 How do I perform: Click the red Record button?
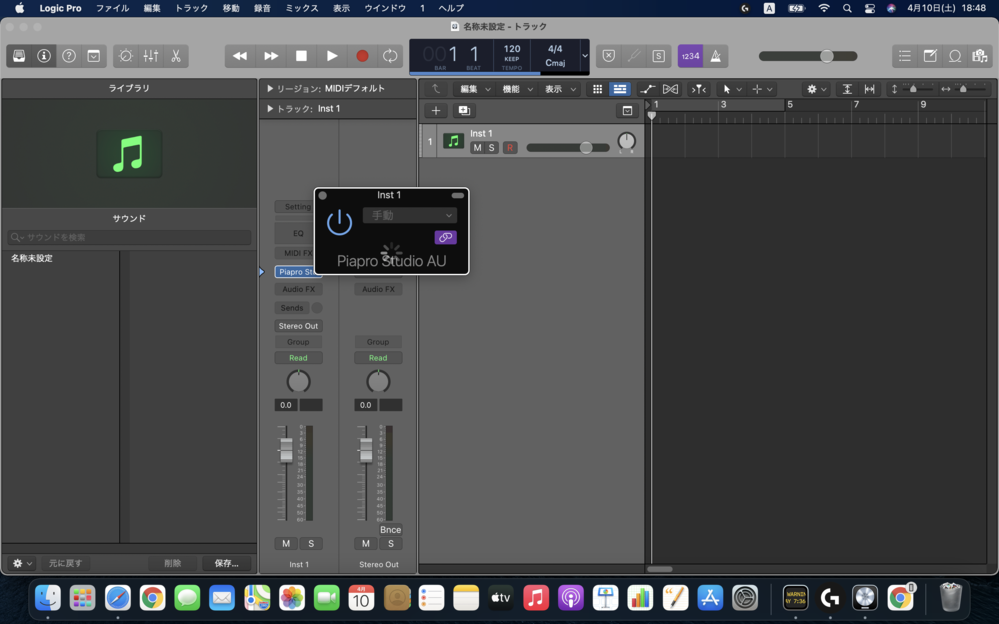[363, 56]
